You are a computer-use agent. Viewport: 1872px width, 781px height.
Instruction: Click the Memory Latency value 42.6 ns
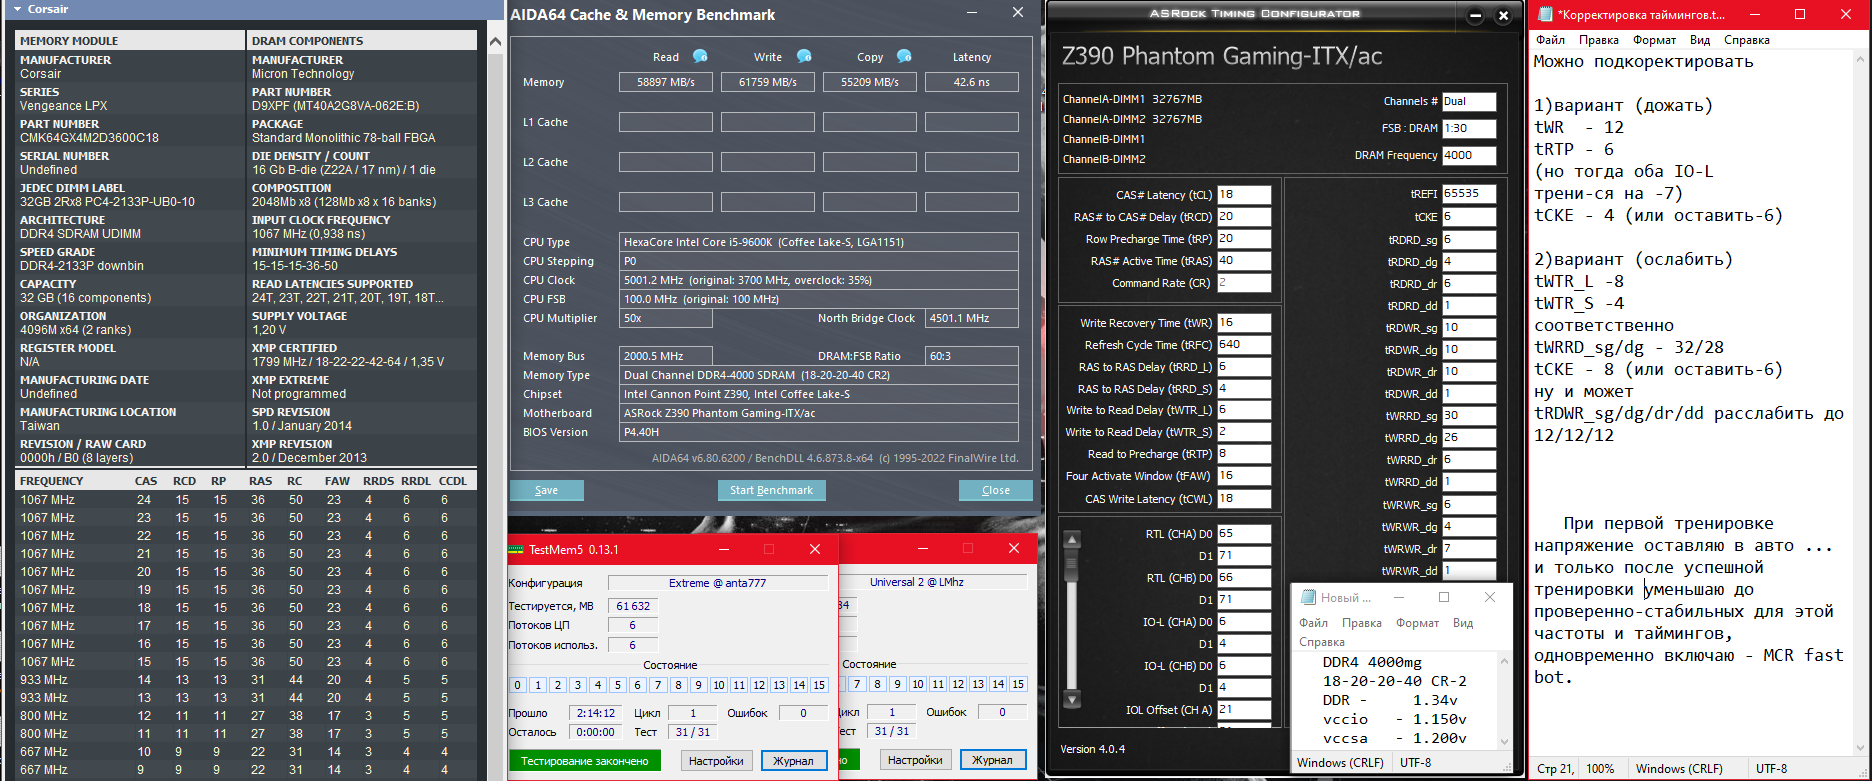[x=972, y=82]
